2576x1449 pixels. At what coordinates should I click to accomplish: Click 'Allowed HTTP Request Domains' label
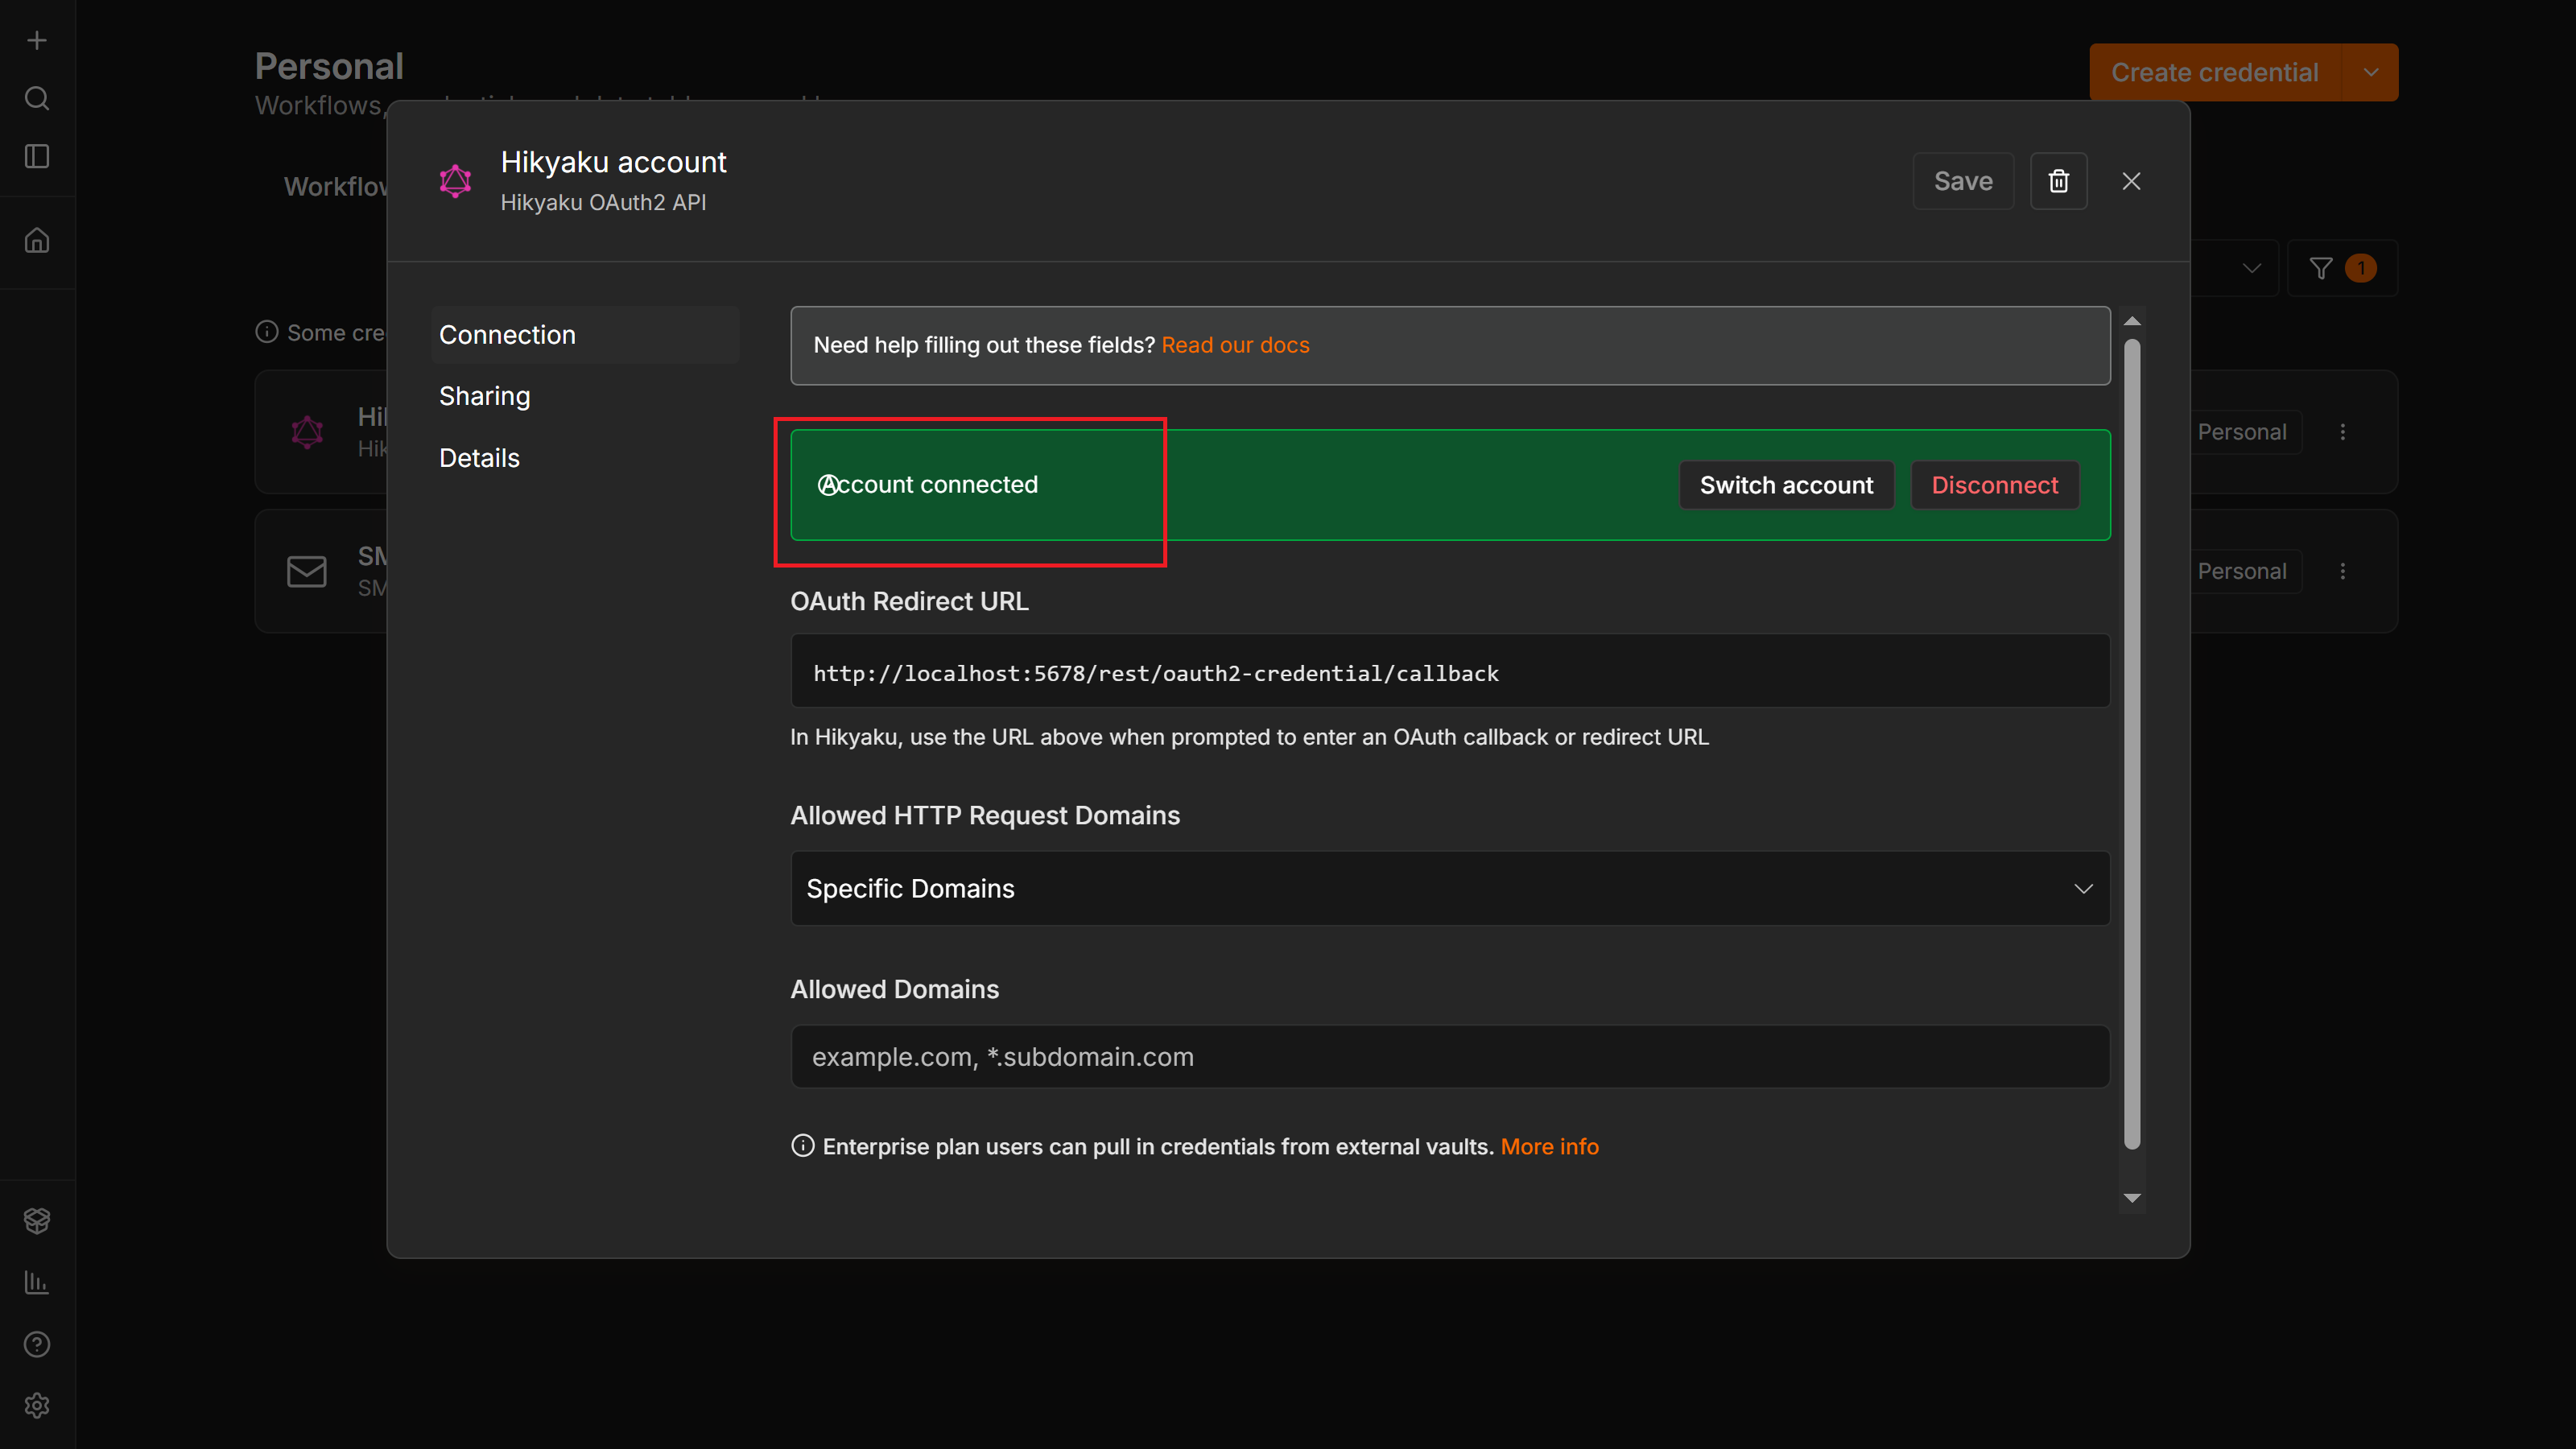(x=985, y=816)
